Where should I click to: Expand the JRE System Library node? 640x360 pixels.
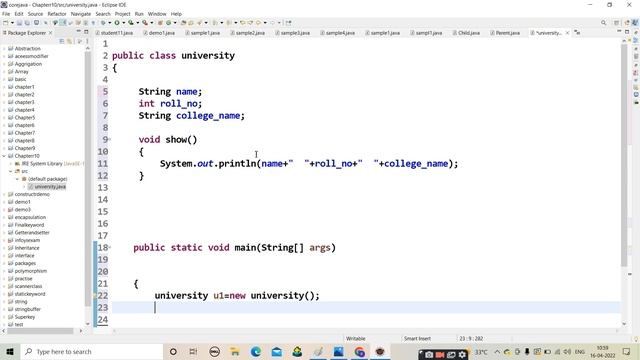11,164
